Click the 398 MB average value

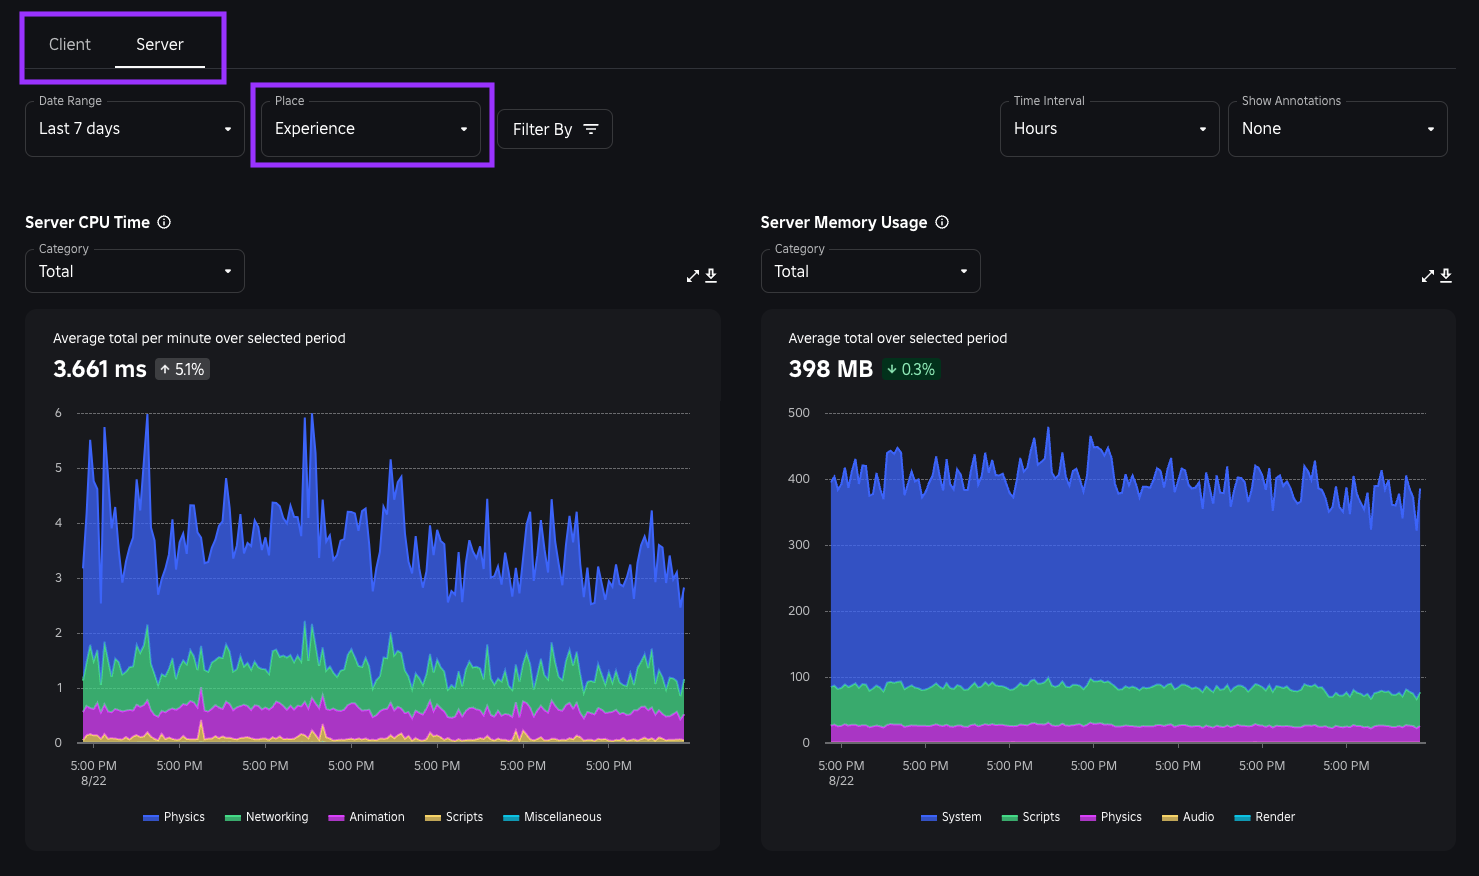[831, 369]
